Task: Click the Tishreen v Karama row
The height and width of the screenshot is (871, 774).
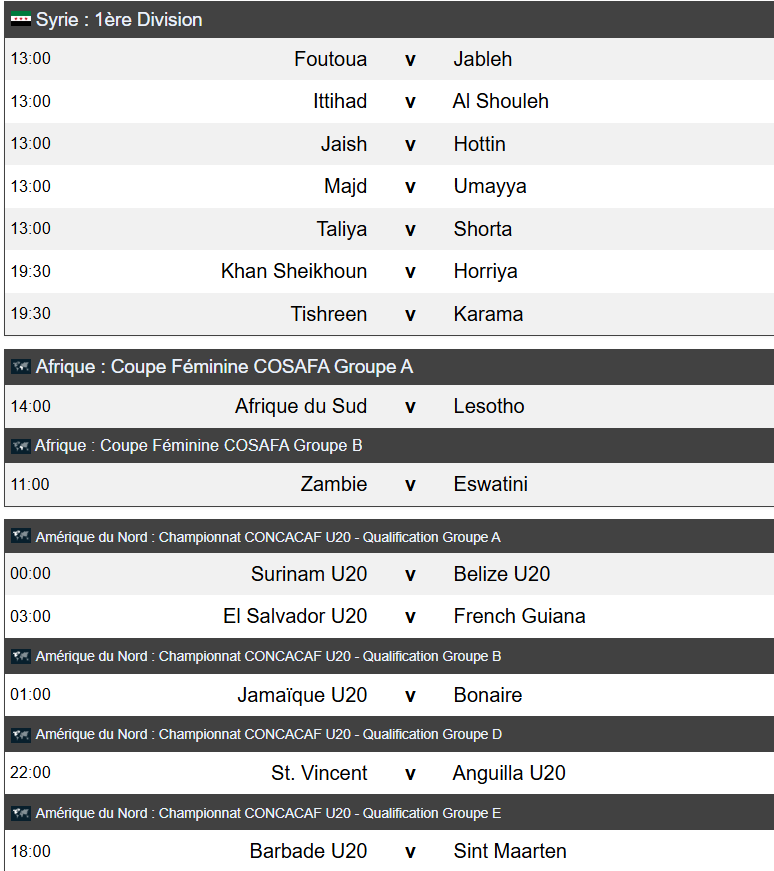Action: tap(389, 314)
